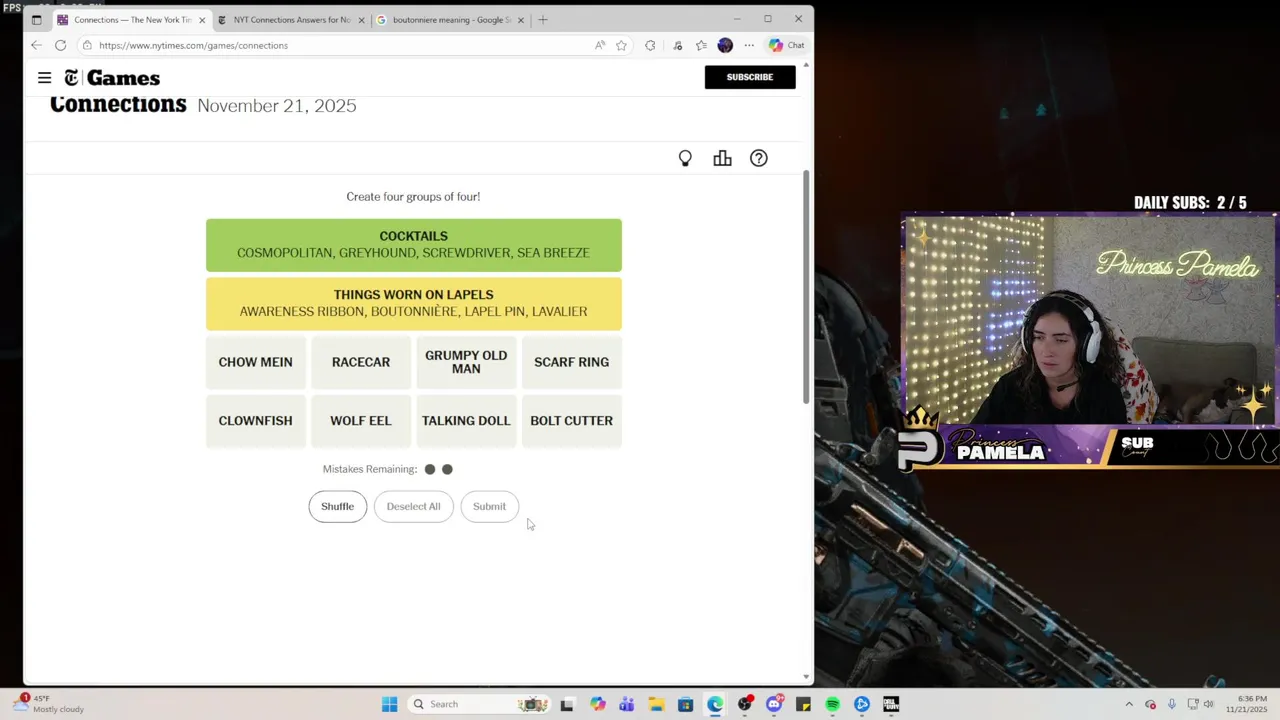Open the Windows Start menu

(x=389, y=704)
